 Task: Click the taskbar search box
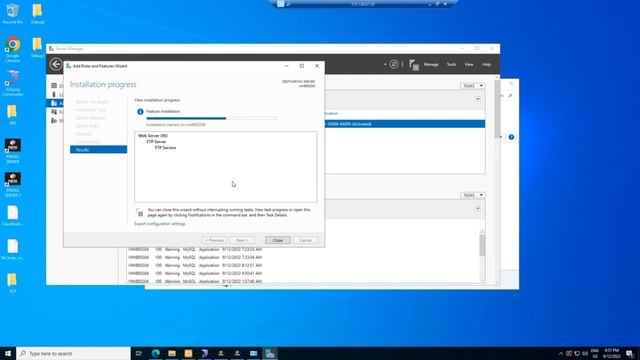point(73,353)
